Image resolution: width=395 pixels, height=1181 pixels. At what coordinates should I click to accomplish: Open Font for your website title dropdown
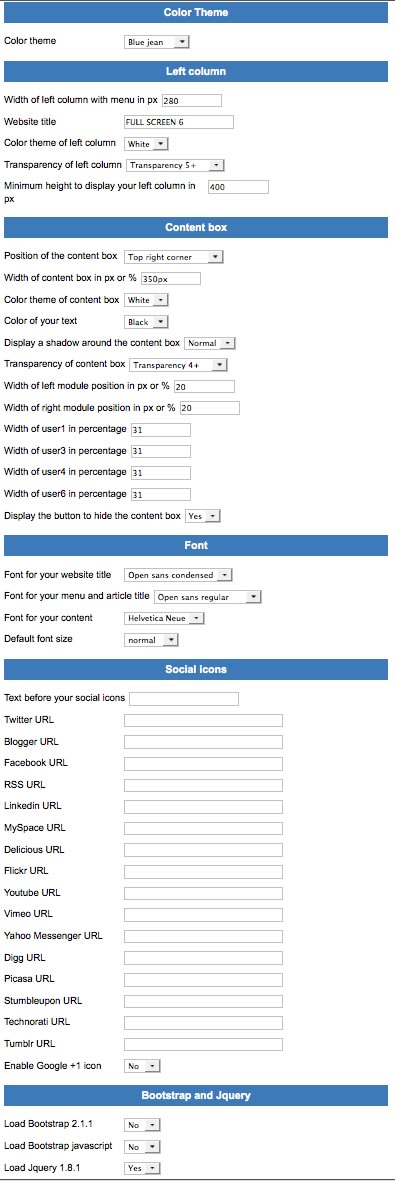click(x=178, y=575)
